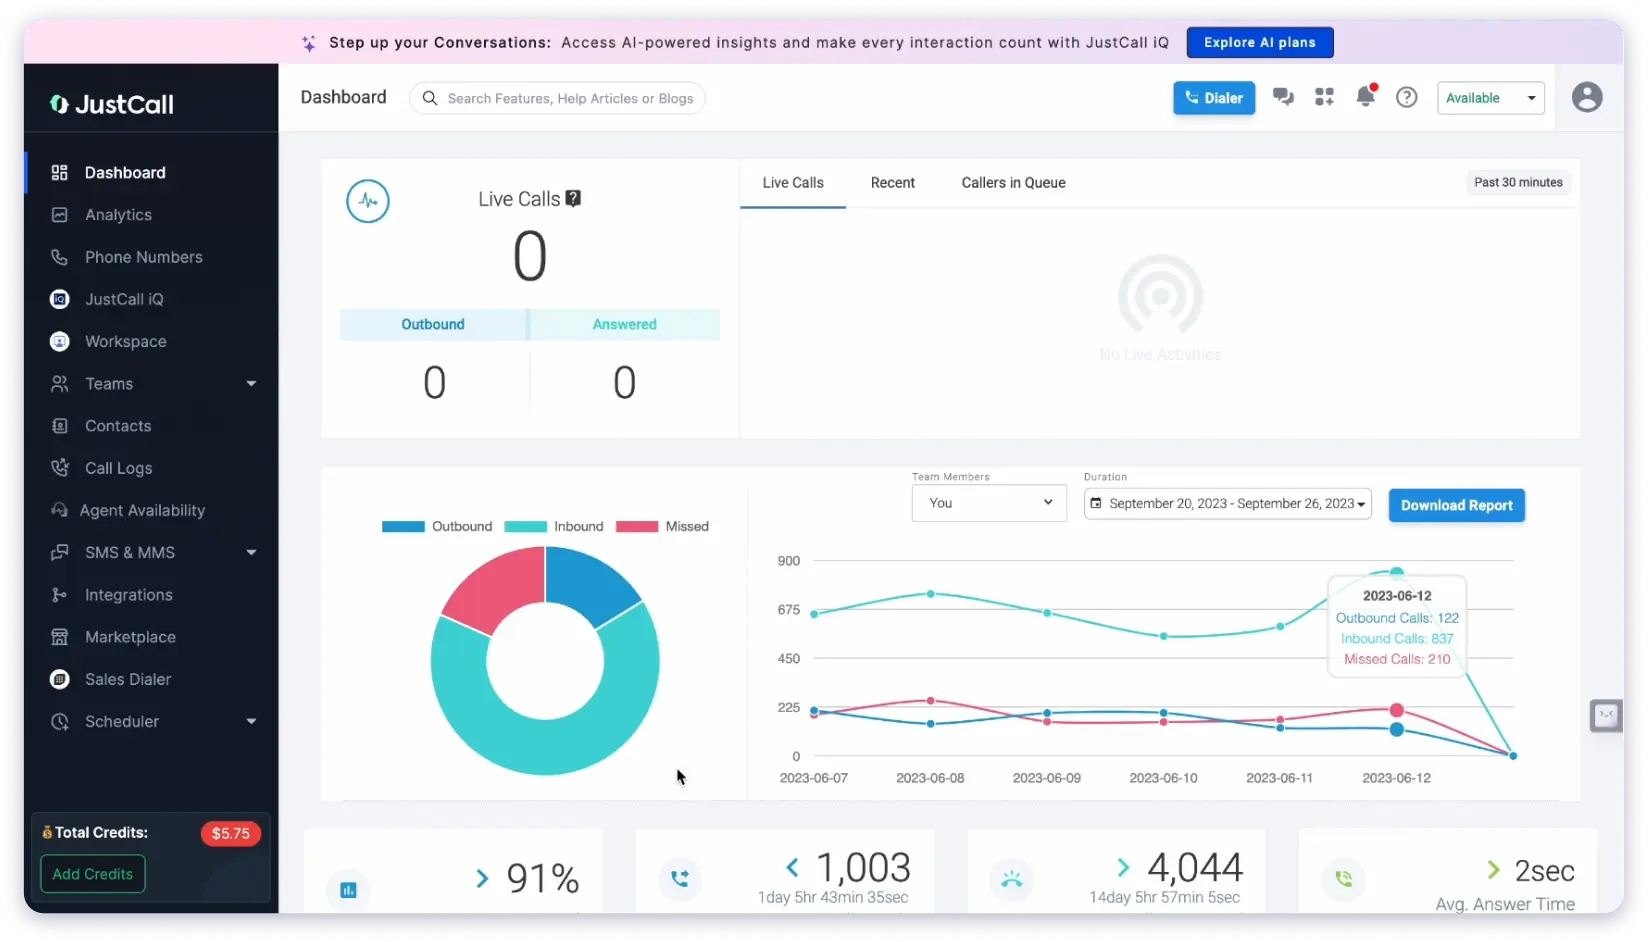The height and width of the screenshot is (942, 1648).
Task: Expand the Teams sidebar section
Action: tap(108, 383)
